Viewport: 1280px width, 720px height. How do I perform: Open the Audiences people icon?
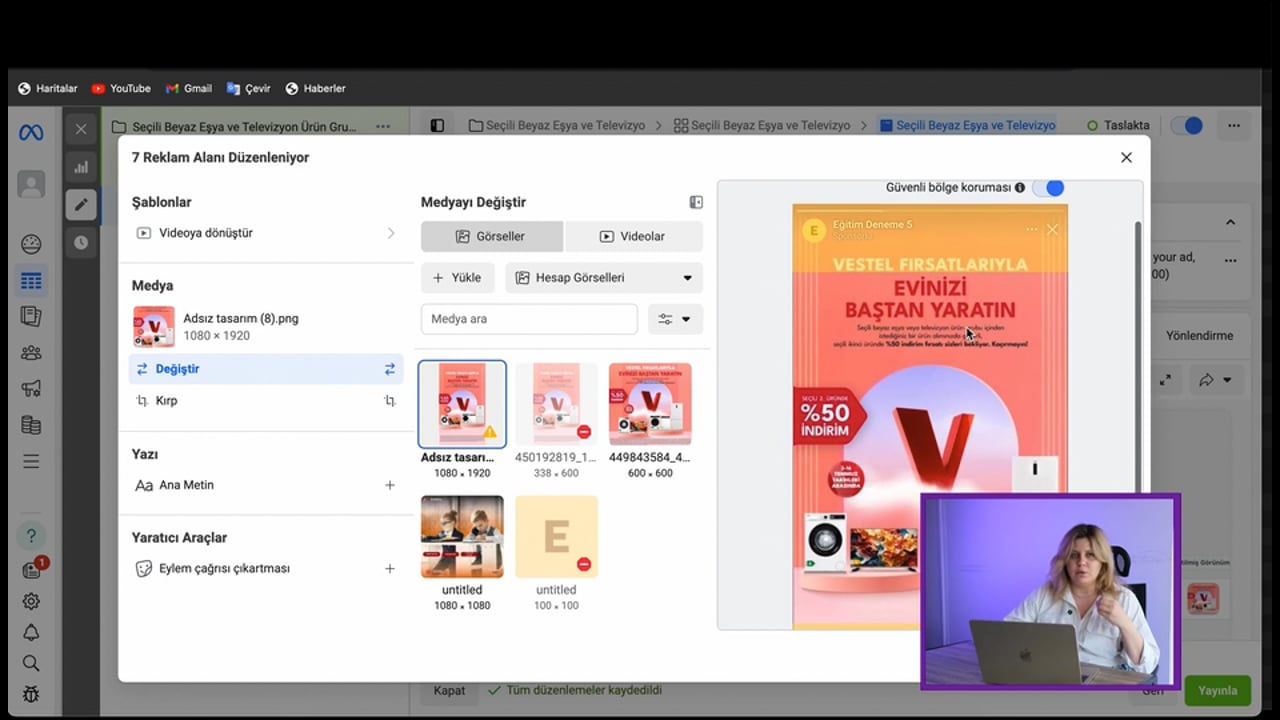point(31,352)
